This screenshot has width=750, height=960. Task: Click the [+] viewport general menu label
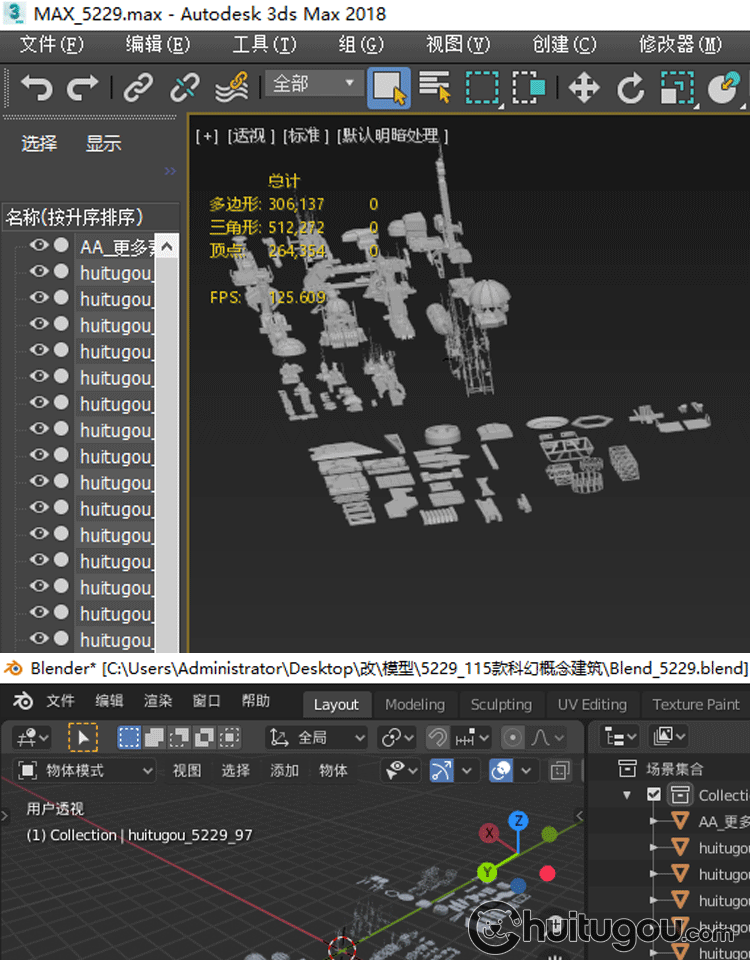[x=207, y=136]
